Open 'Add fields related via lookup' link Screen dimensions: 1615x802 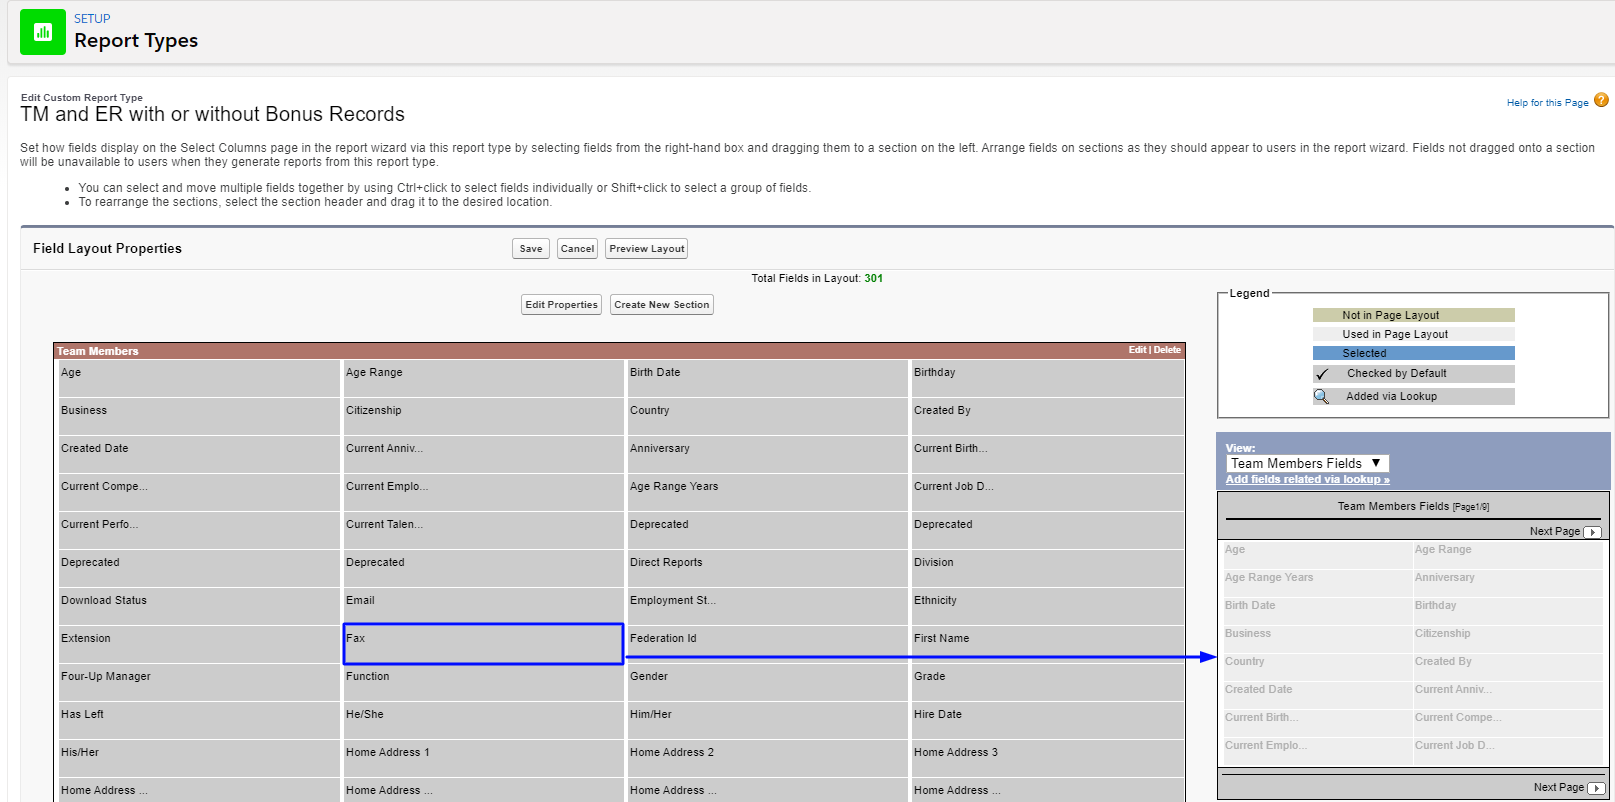pyautogui.click(x=1307, y=480)
